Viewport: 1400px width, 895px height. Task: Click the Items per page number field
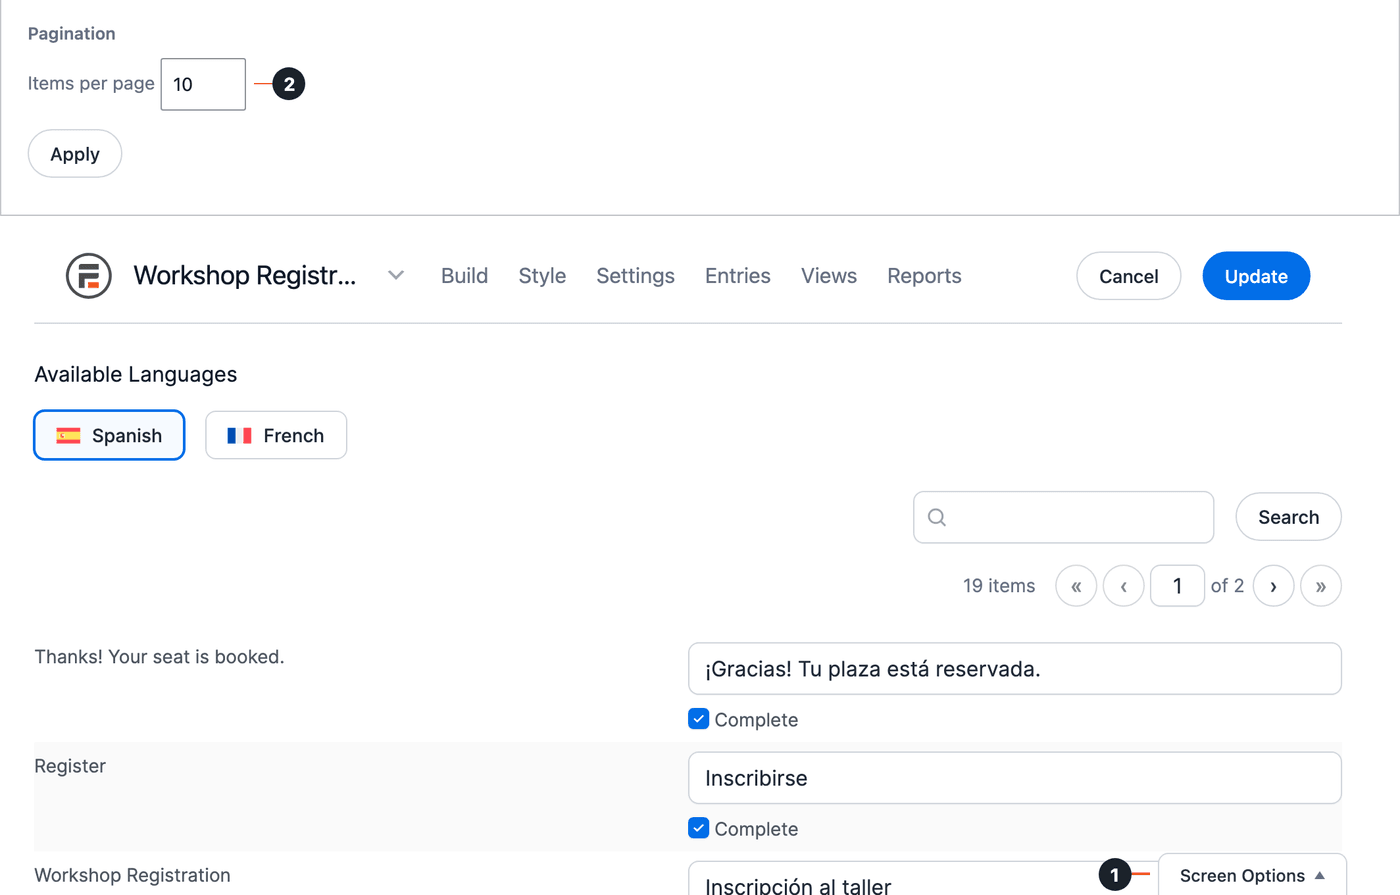pyautogui.click(x=203, y=84)
